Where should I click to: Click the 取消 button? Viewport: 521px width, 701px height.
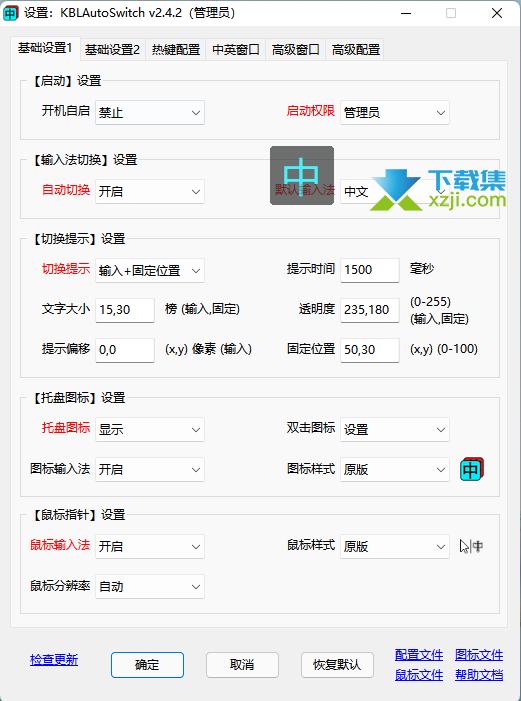click(x=242, y=665)
